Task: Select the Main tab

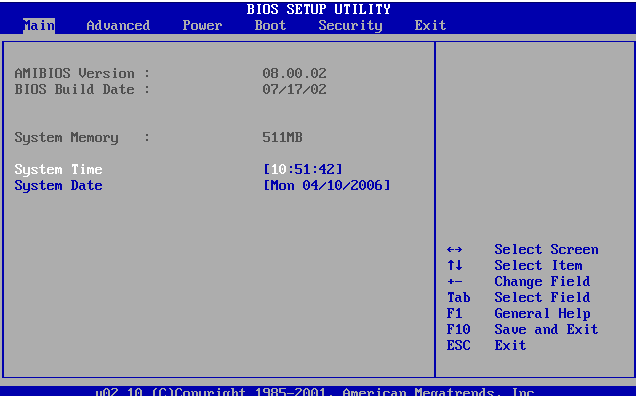Action: click(39, 26)
